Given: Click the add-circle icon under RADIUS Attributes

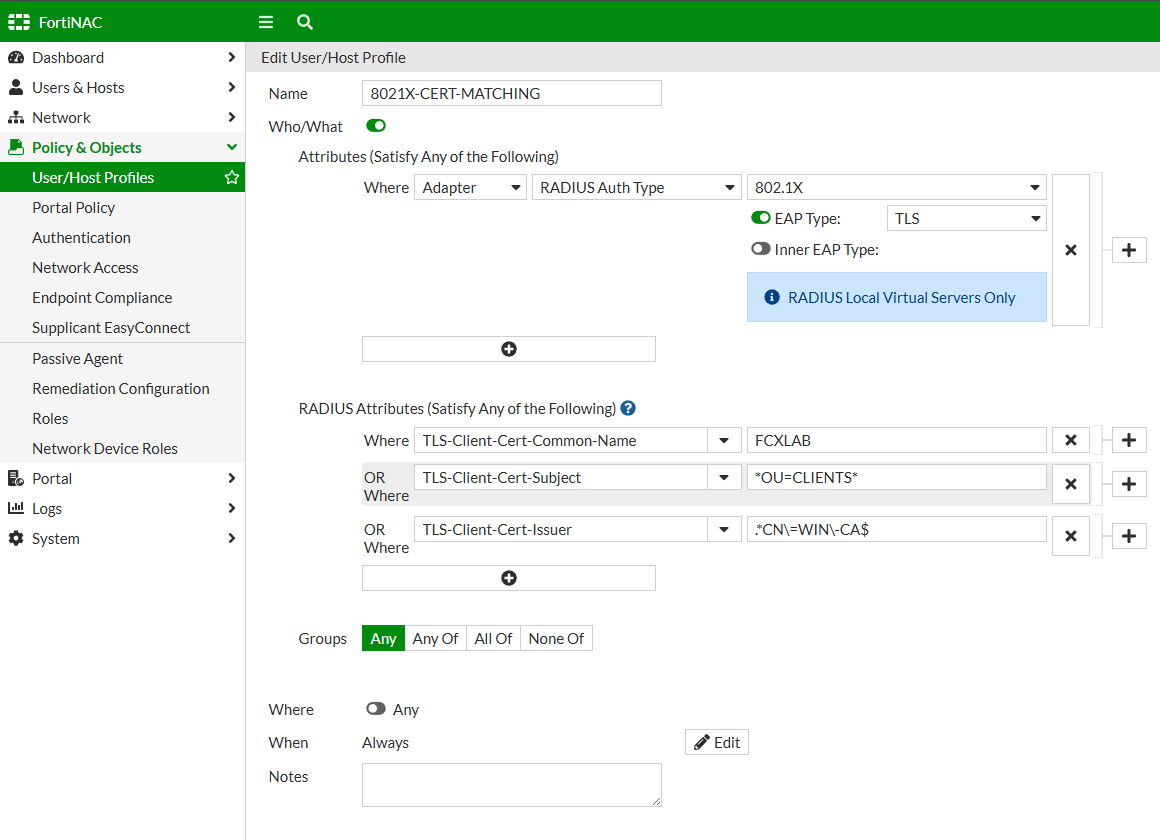Looking at the screenshot, I should [509, 578].
